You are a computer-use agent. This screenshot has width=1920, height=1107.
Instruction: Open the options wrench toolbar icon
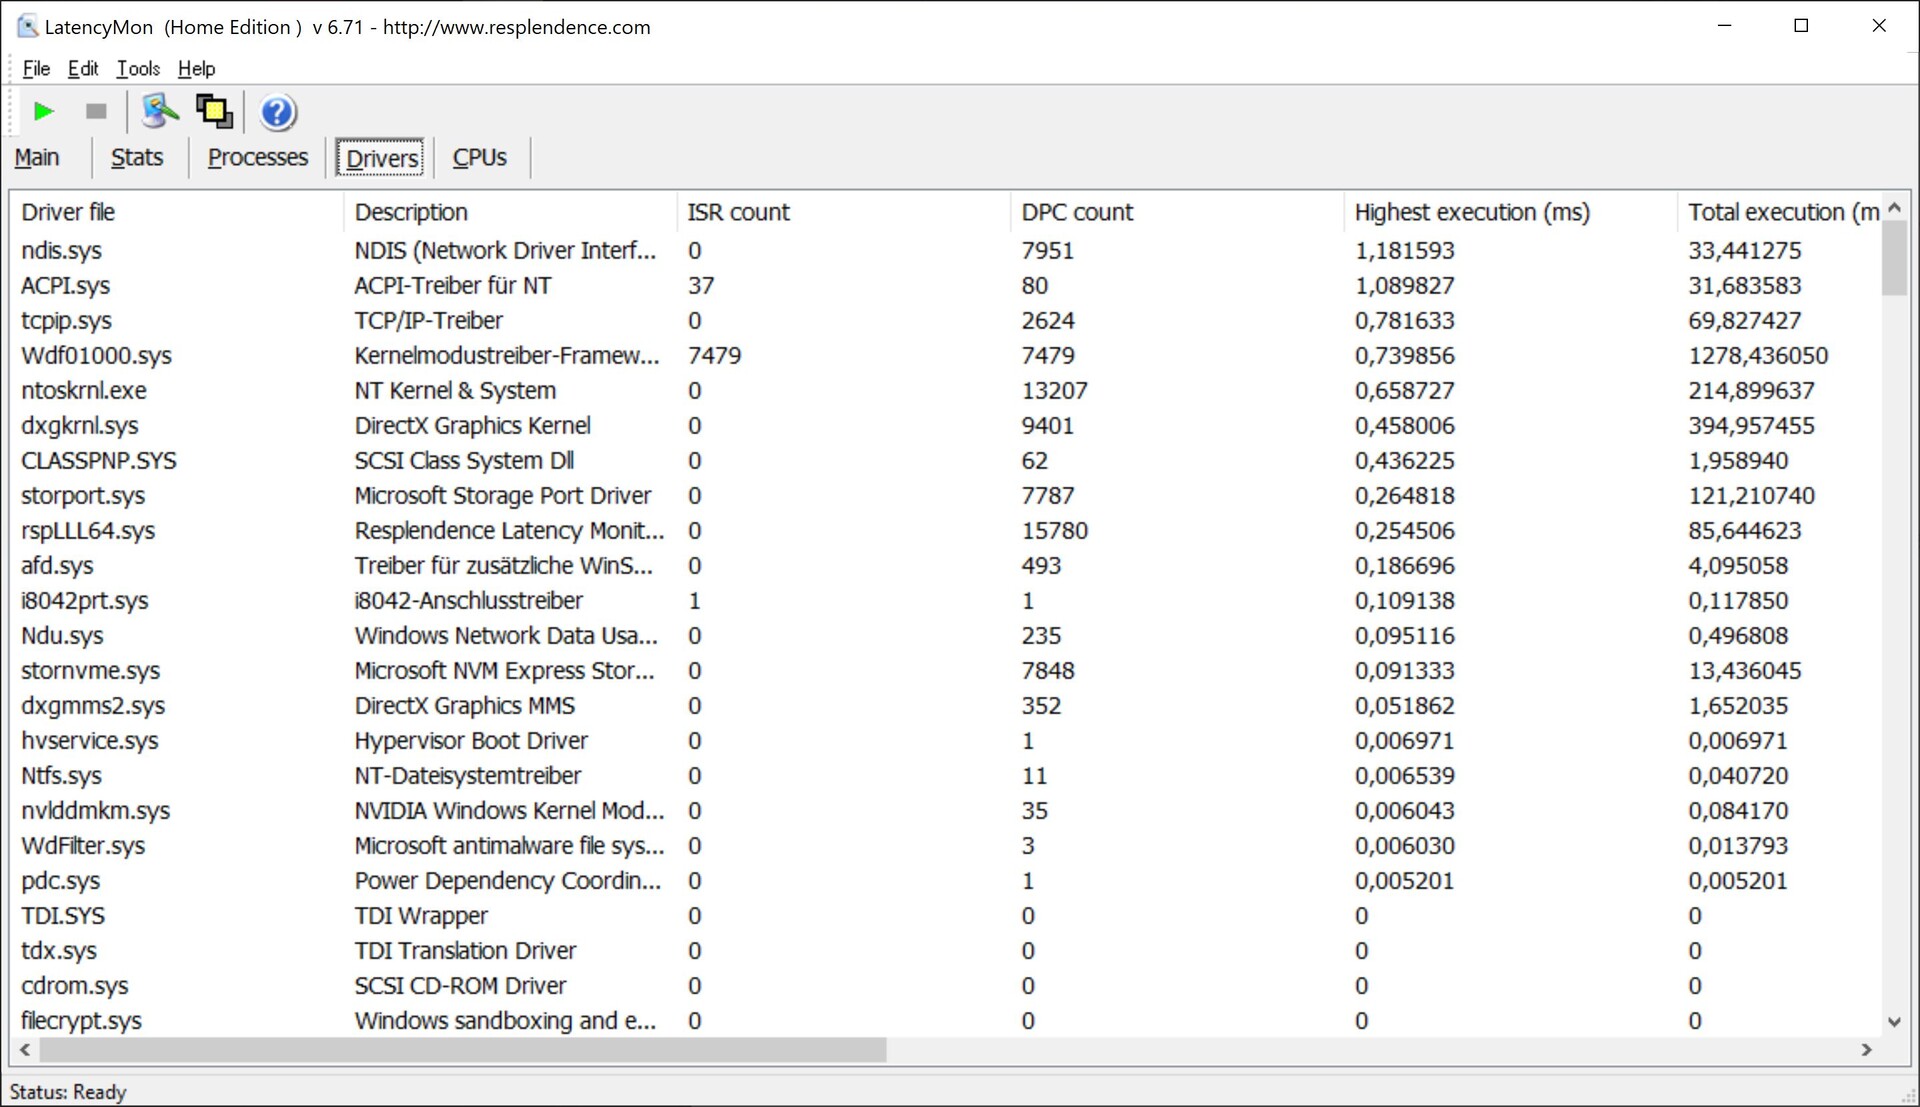pyautogui.click(x=159, y=111)
